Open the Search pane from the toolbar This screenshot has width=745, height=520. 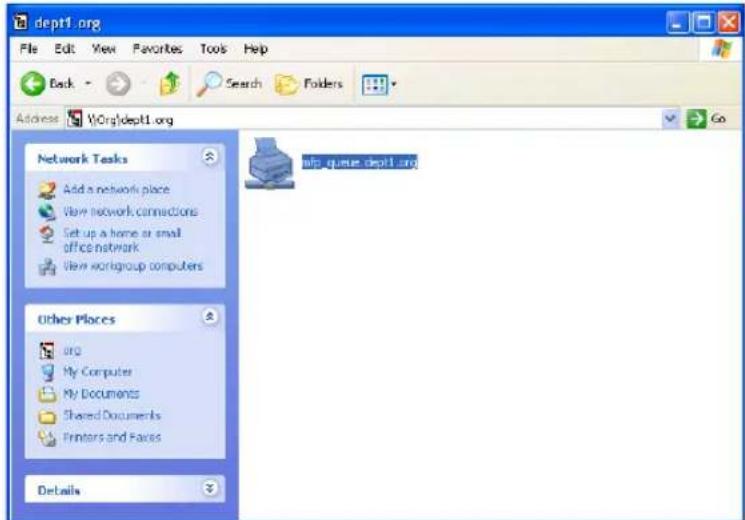pyautogui.click(x=229, y=84)
